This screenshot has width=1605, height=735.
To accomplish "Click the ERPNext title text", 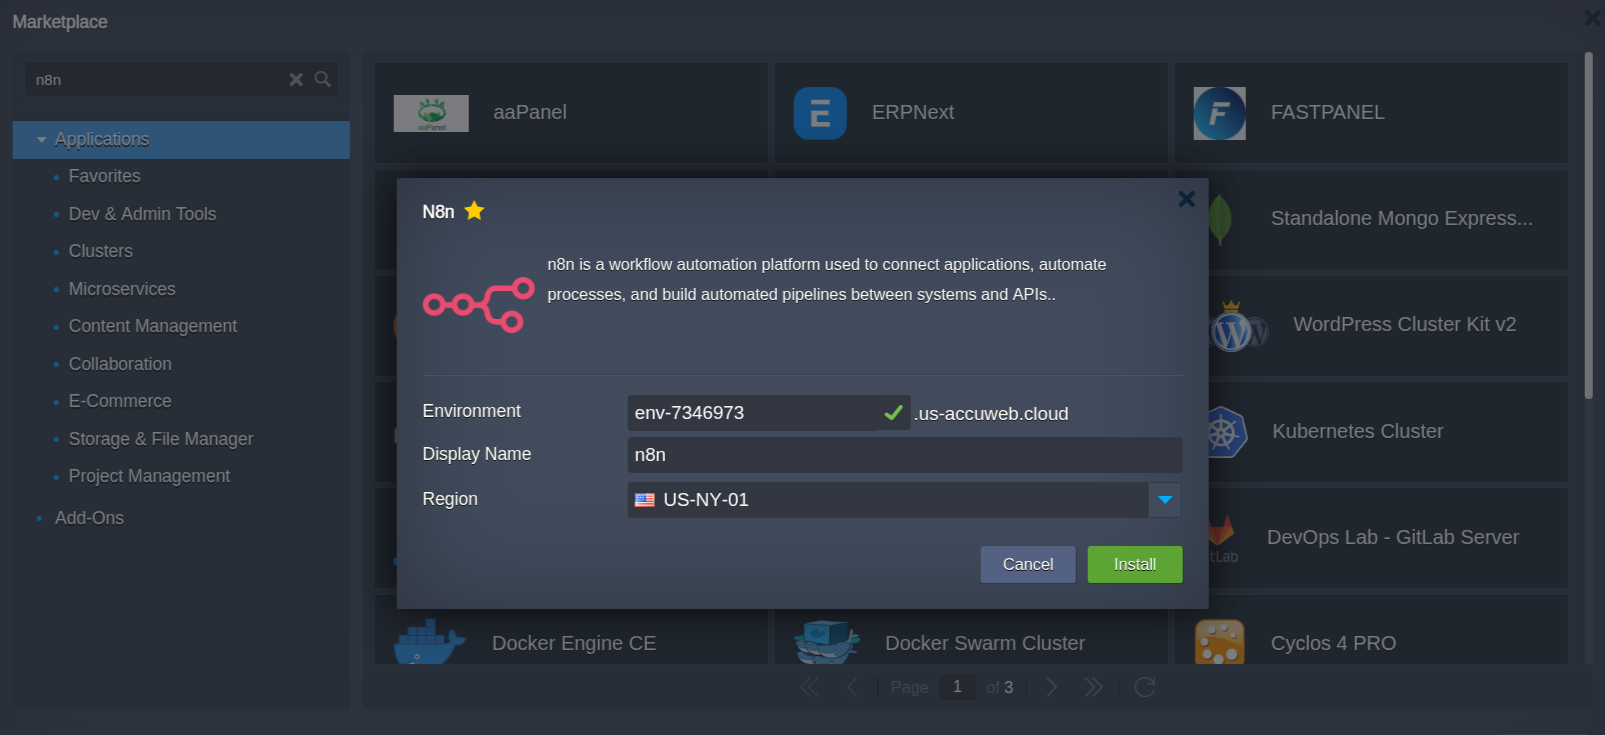I will click(913, 113).
